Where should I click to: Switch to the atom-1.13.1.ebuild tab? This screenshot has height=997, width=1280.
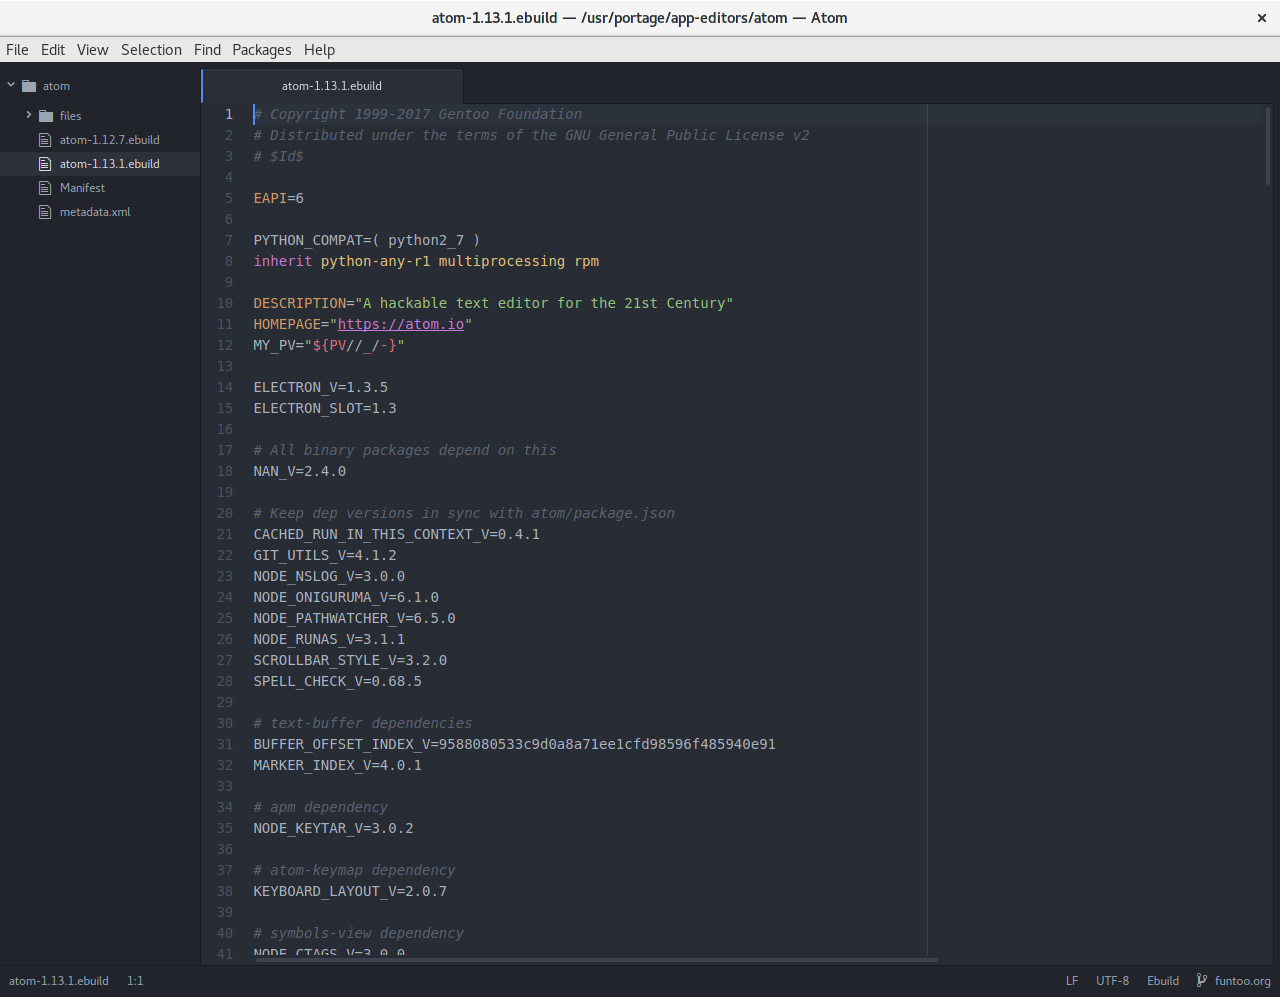tap(331, 86)
